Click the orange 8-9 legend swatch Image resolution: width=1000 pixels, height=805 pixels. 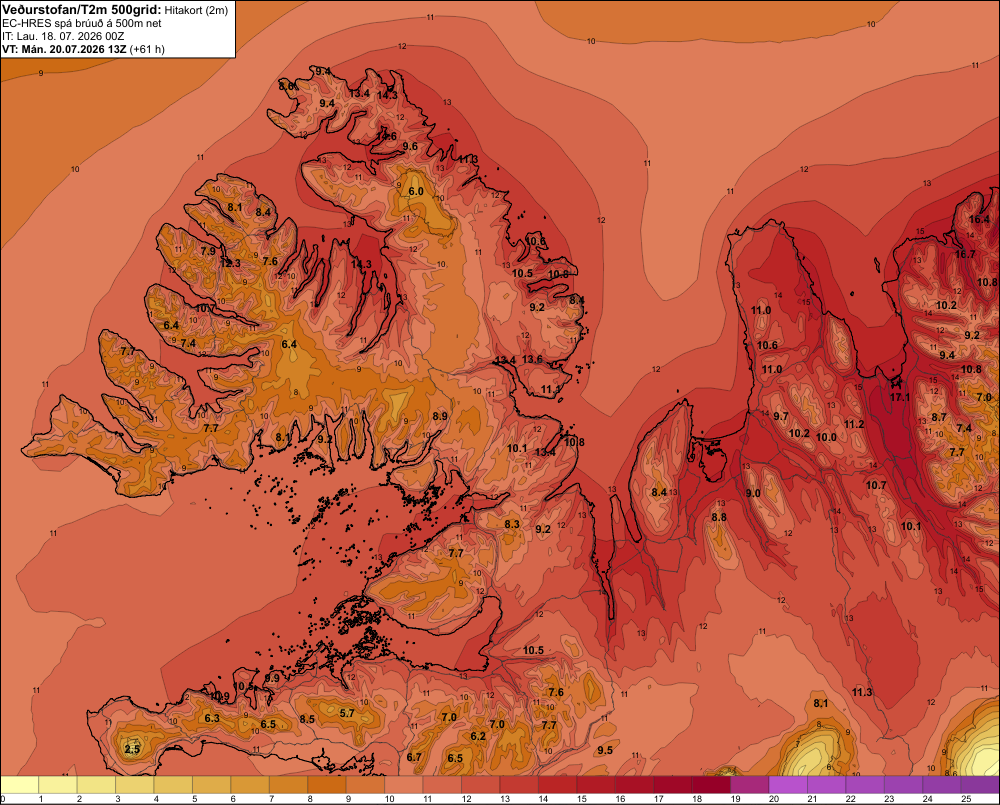click(327, 785)
